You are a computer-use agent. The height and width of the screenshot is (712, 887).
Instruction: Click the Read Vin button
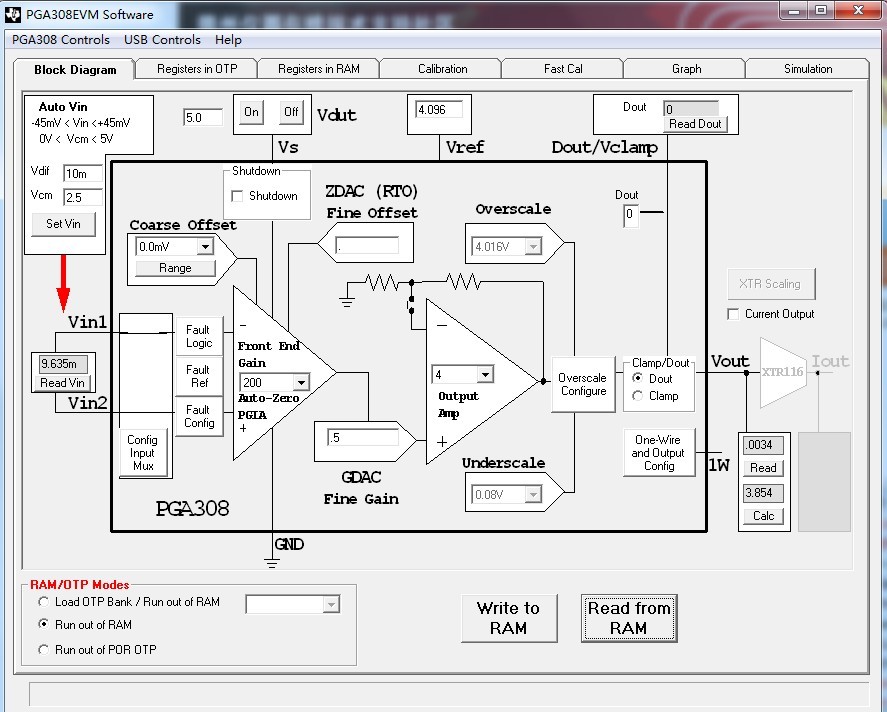pos(62,383)
